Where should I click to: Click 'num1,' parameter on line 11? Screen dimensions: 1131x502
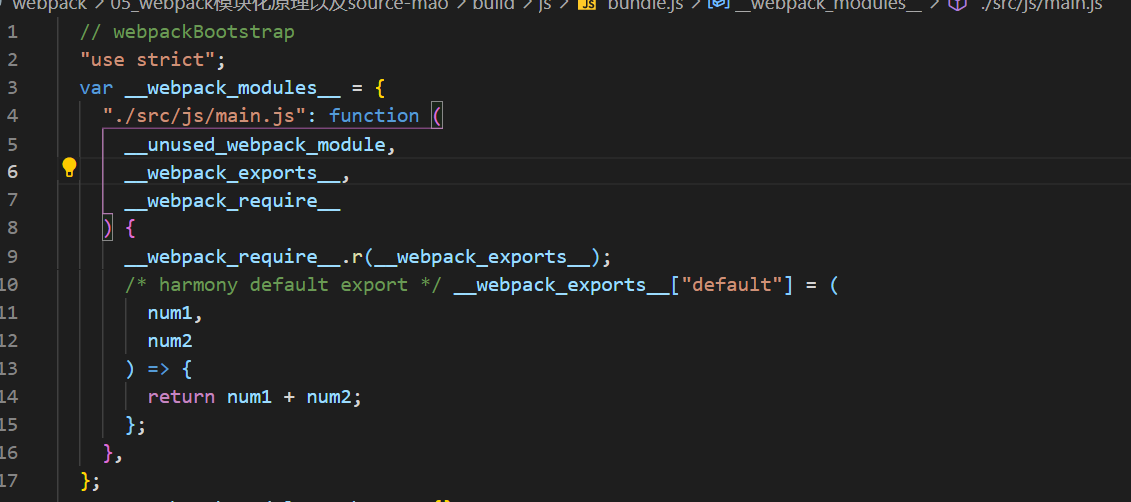point(176,312)
